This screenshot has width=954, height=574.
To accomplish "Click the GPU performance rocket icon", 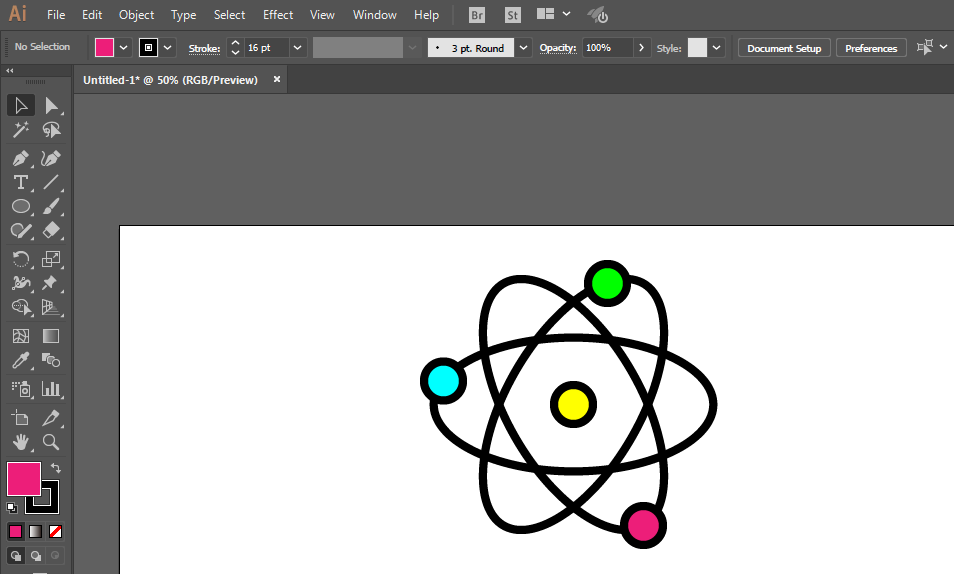I will (x=597, y=15).
